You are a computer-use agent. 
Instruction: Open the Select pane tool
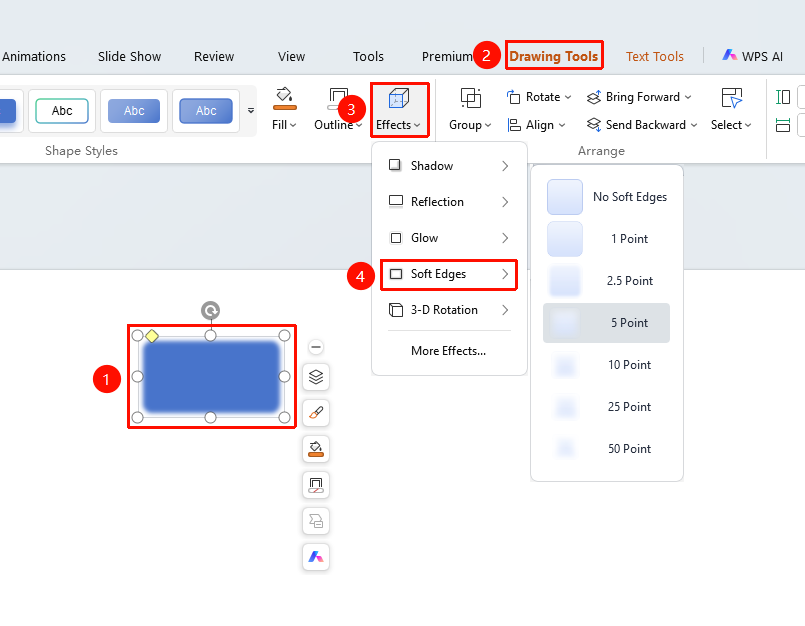pos(731,110)
